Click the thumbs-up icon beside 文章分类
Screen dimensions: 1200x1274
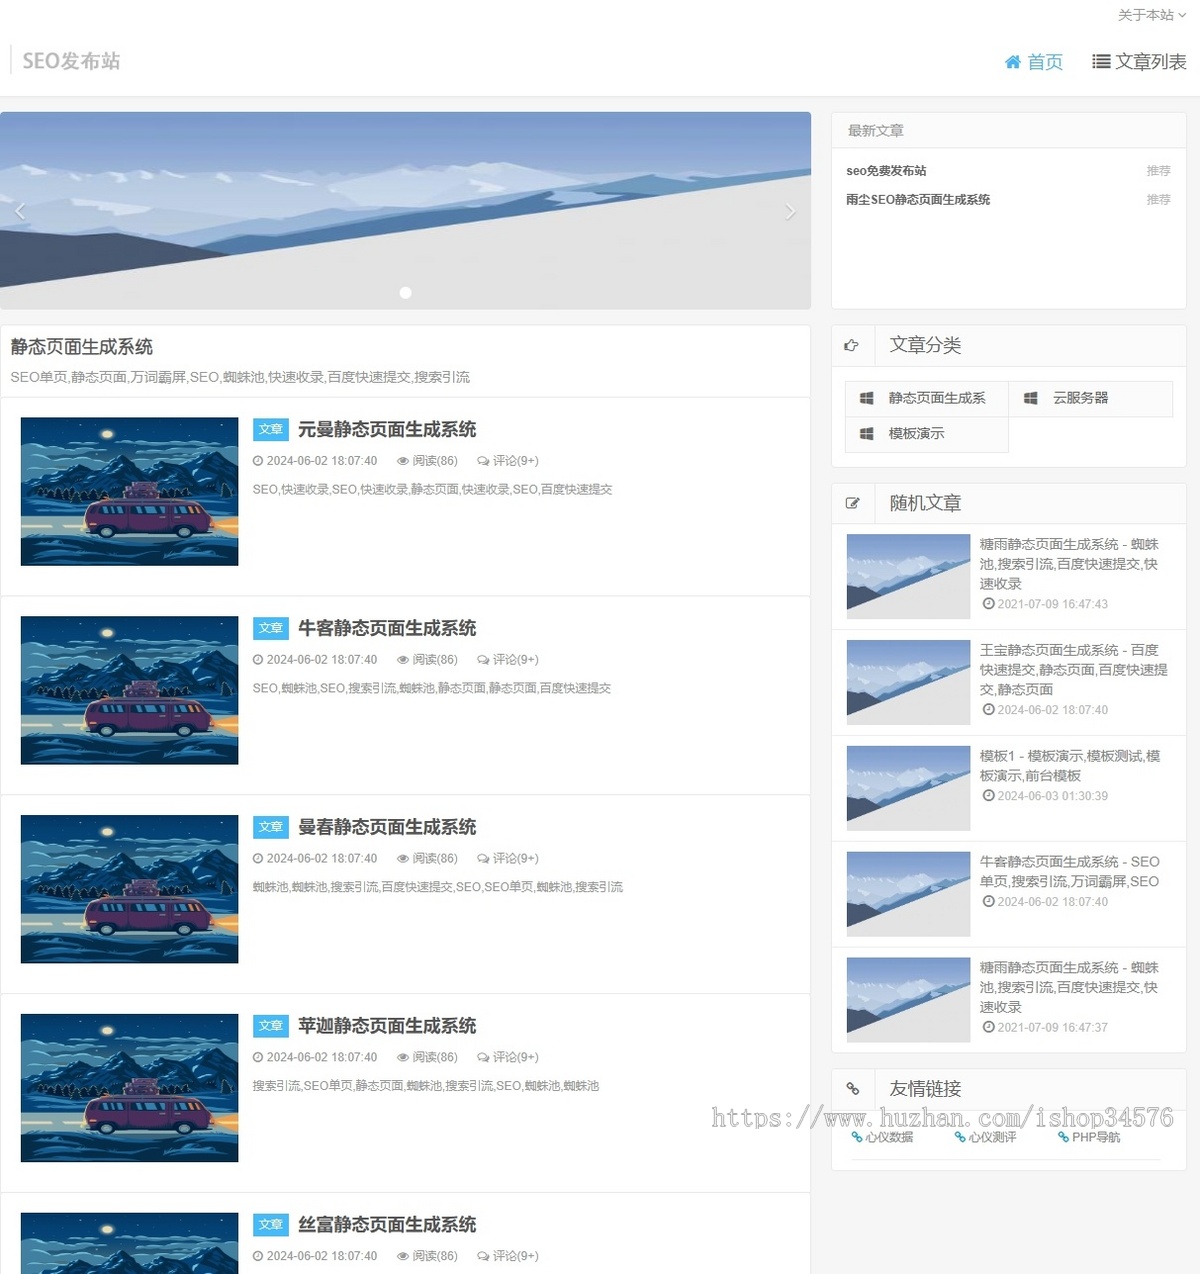(x=851, y=346)
